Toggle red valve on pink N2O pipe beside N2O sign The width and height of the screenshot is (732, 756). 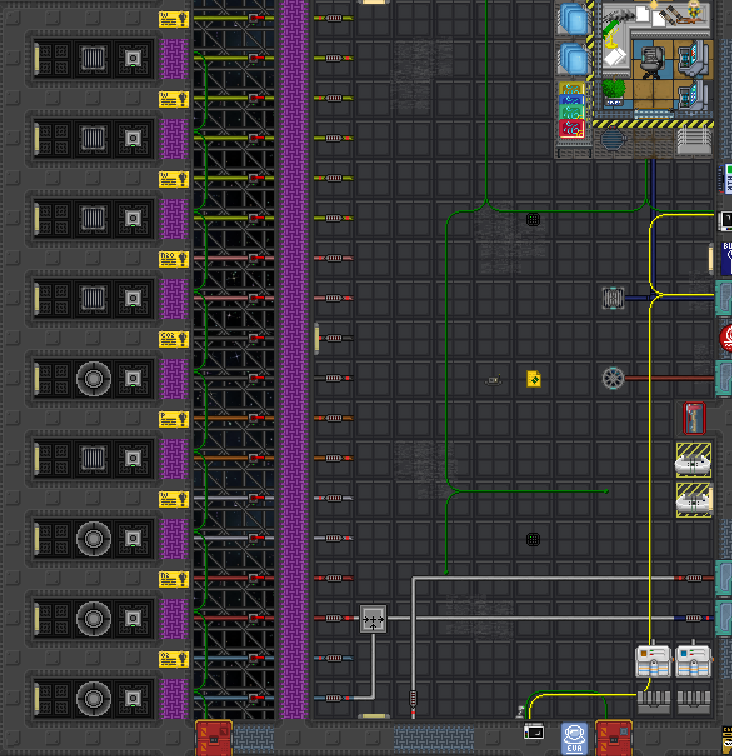tap(257, 258)
